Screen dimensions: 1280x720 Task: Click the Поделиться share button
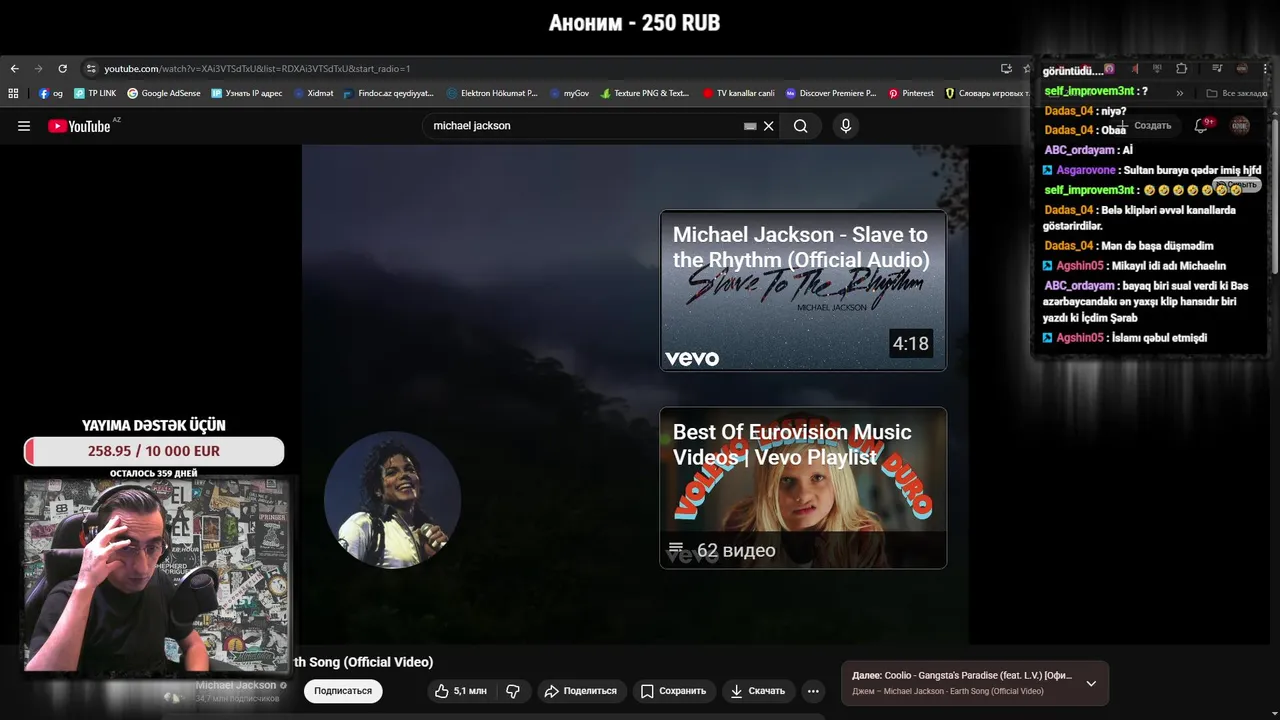[x=581, y=691]
